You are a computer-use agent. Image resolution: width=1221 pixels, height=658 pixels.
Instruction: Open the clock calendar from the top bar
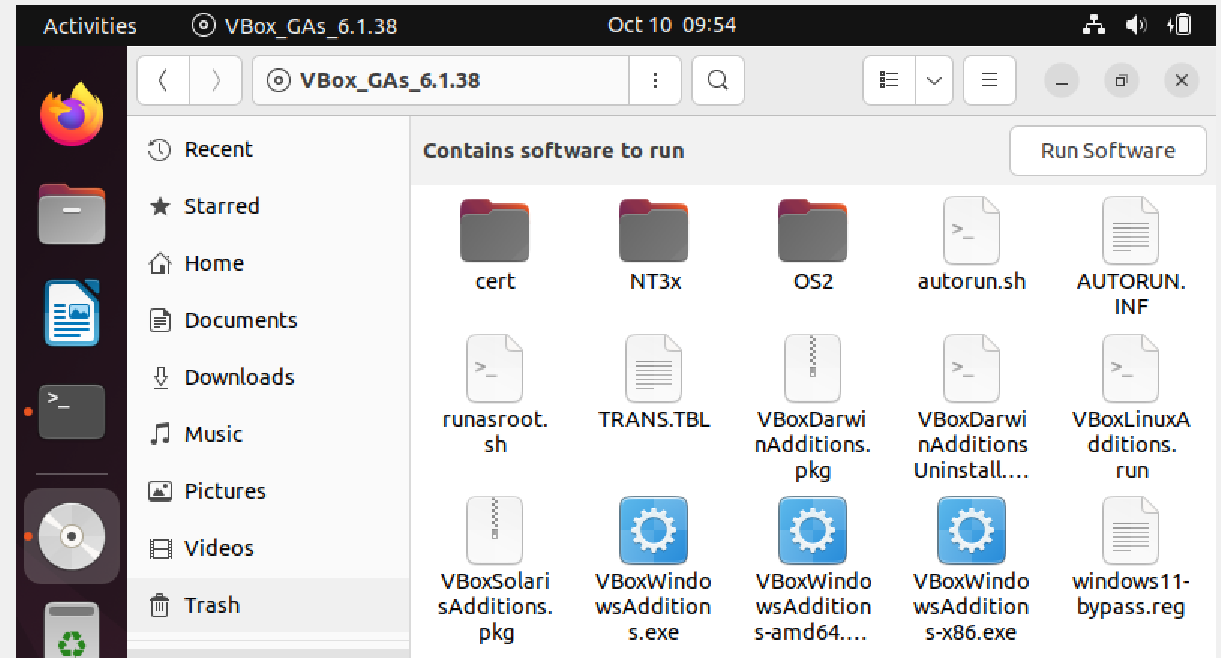pos(673,25)
